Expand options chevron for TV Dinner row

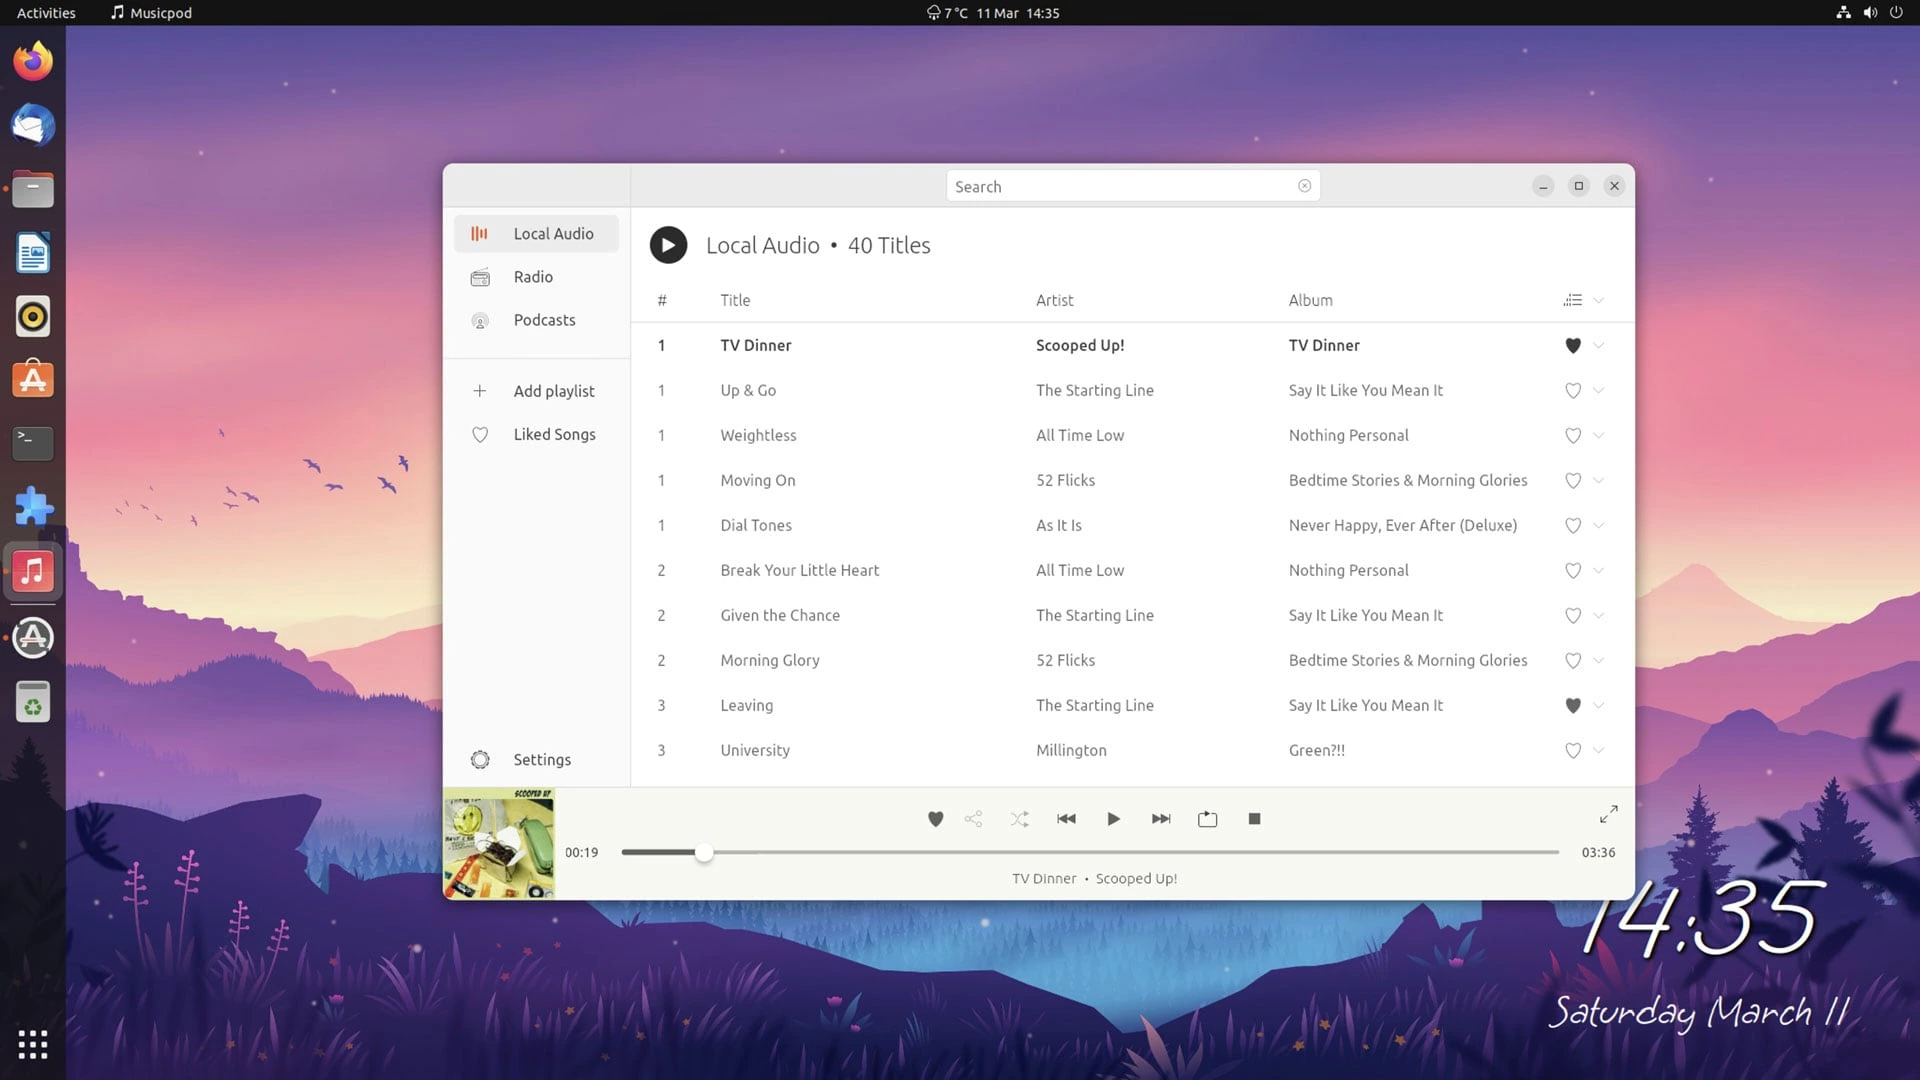coord(1598,345)
